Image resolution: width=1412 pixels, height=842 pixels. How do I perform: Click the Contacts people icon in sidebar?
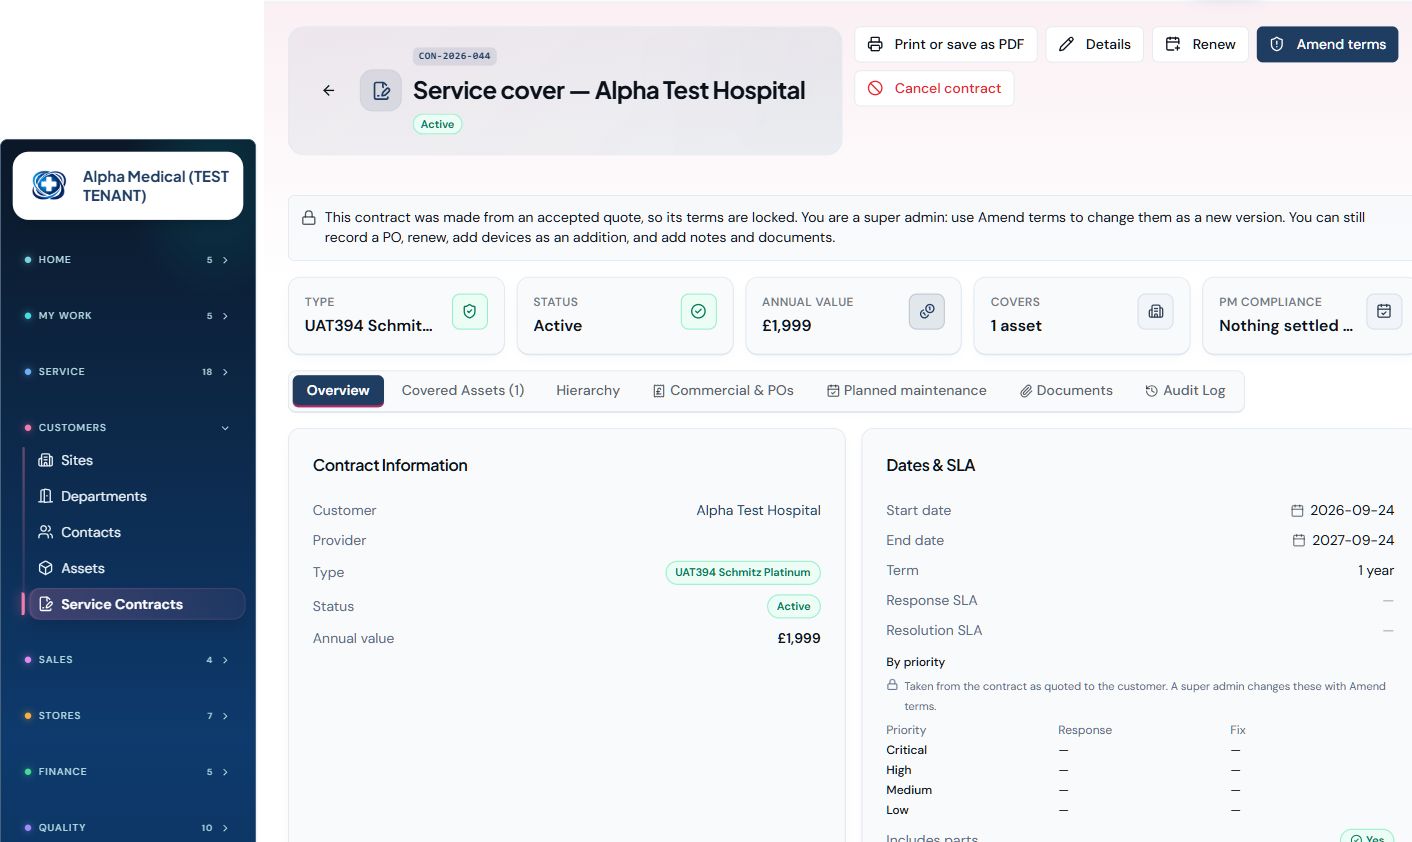pos(45,532)
